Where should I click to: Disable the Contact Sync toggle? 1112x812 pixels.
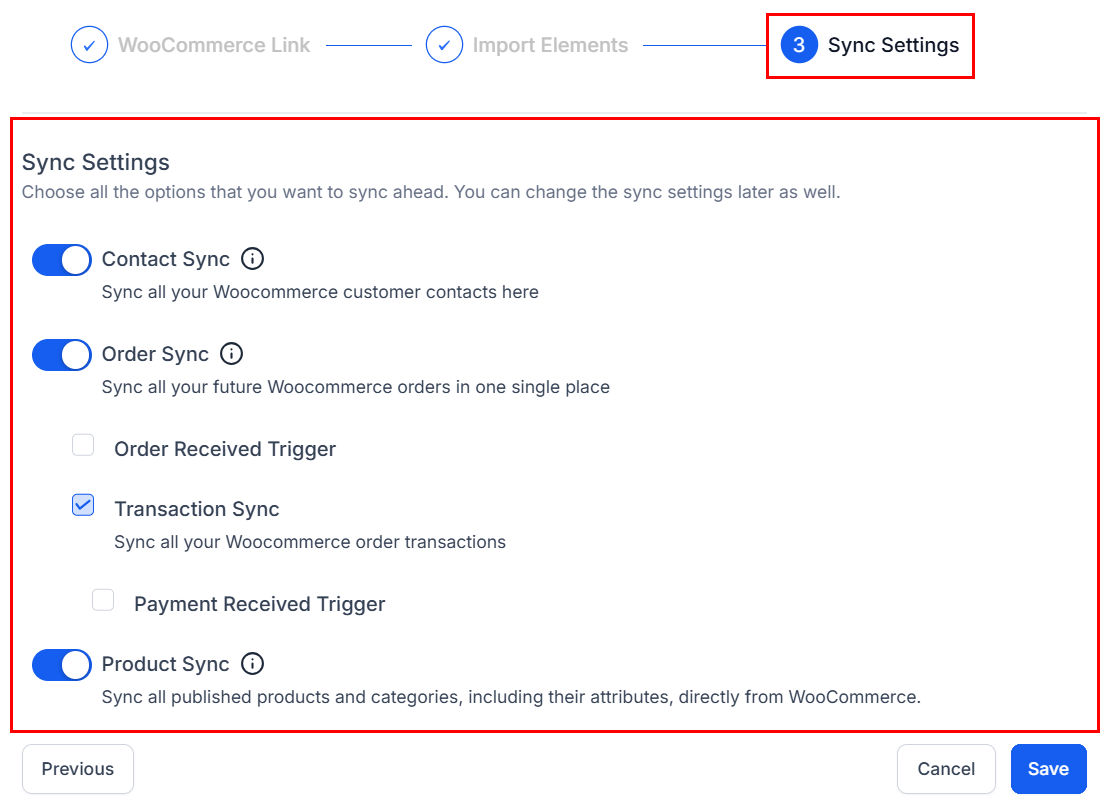62,260
